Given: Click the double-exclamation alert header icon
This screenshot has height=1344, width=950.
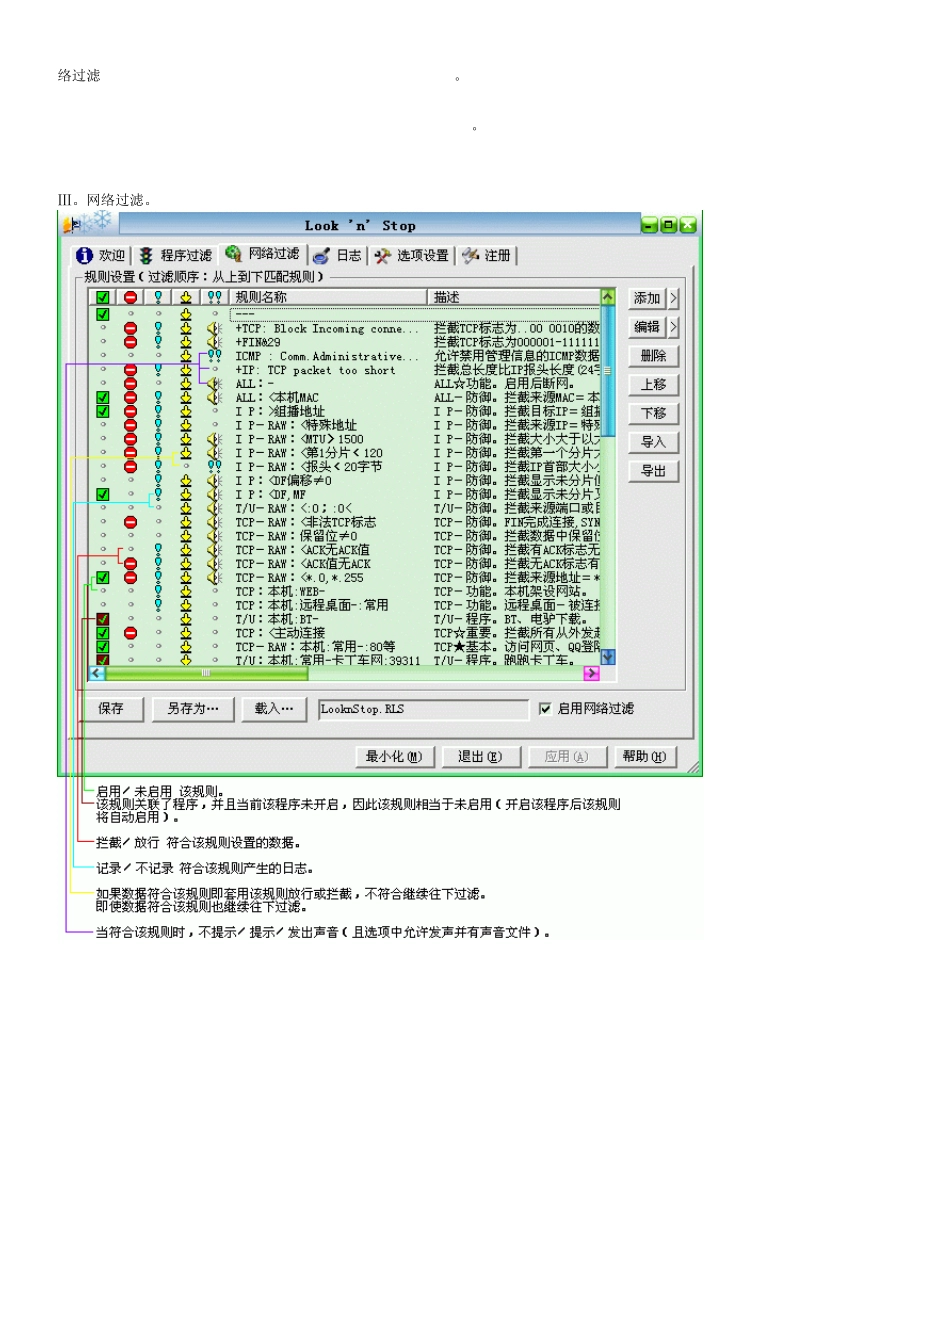Looking at the screenshot, I should click(x=214, y=298).
